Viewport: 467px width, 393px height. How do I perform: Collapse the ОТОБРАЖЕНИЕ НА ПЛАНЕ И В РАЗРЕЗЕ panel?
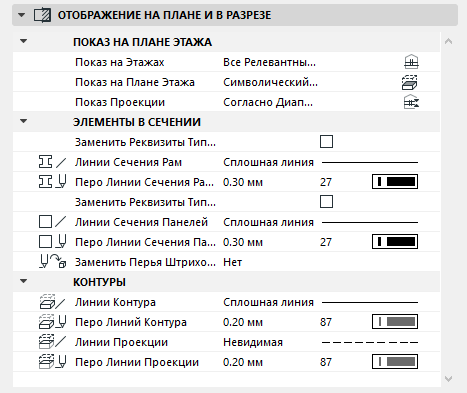[21, 15]
